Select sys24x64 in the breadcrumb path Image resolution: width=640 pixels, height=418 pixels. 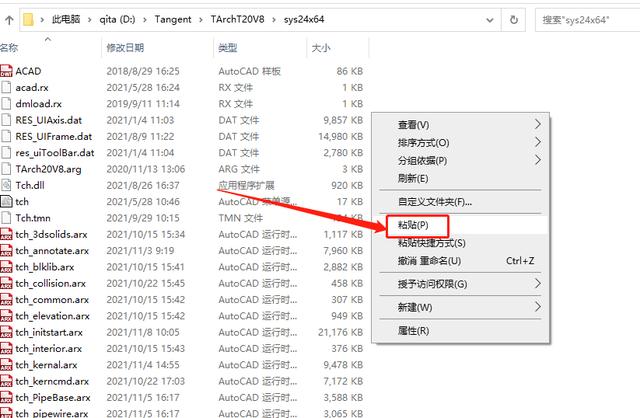pos(304,19)
